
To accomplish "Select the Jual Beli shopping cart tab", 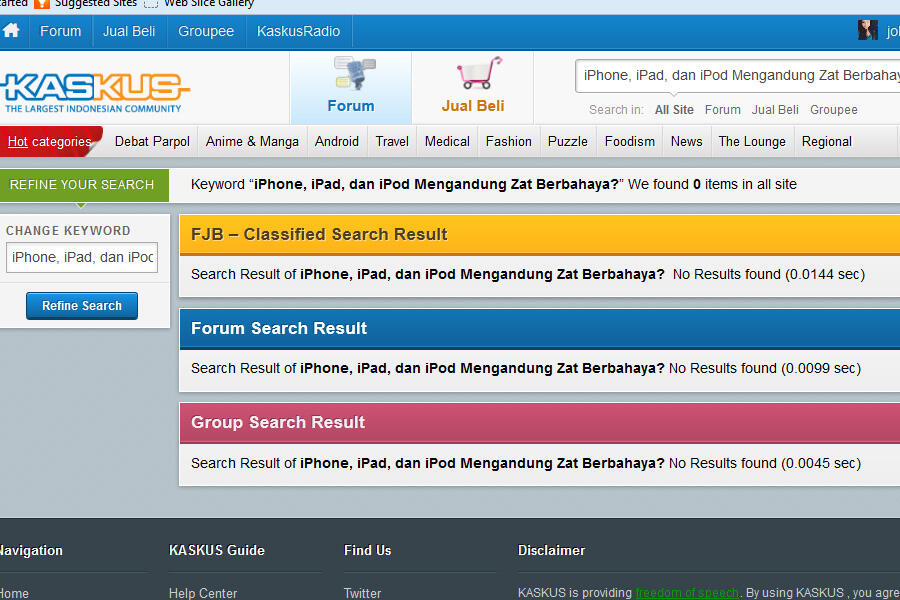I will [472, 87].
